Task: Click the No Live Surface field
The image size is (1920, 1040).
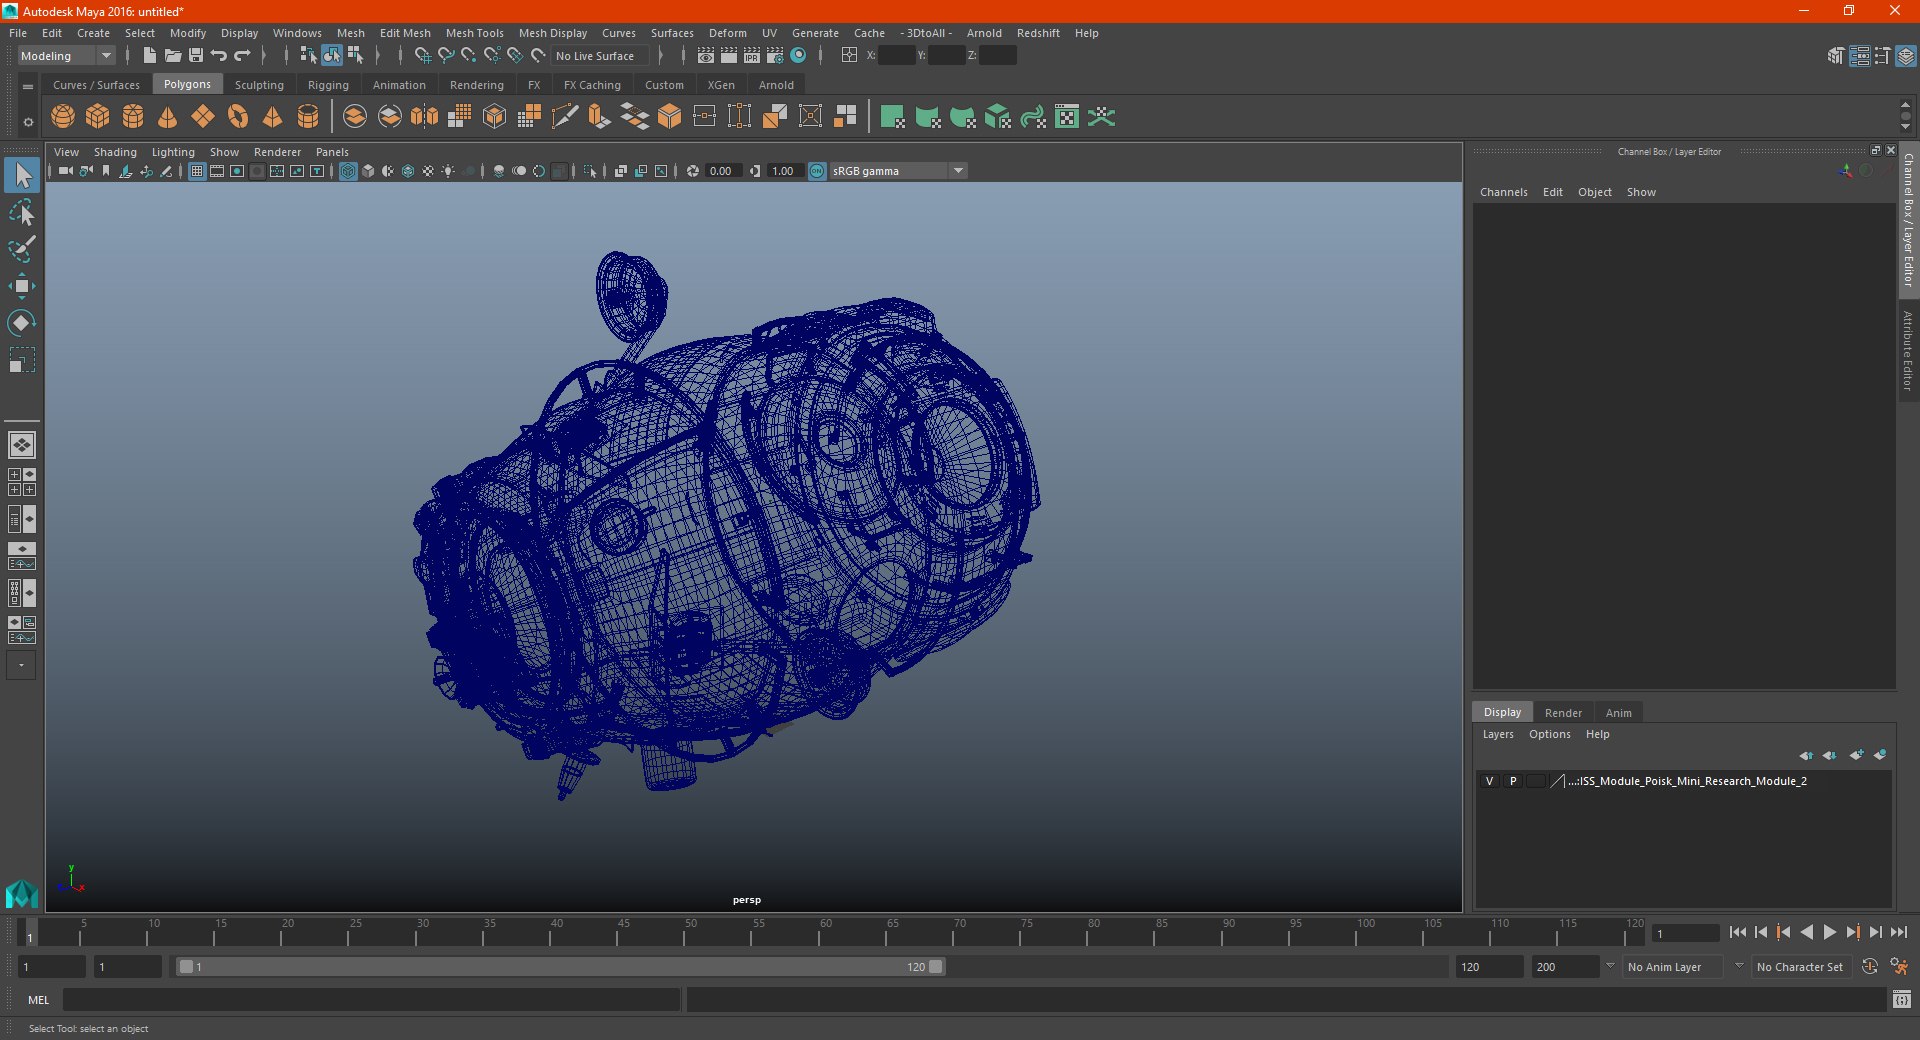Action: [x=600, y=56]
